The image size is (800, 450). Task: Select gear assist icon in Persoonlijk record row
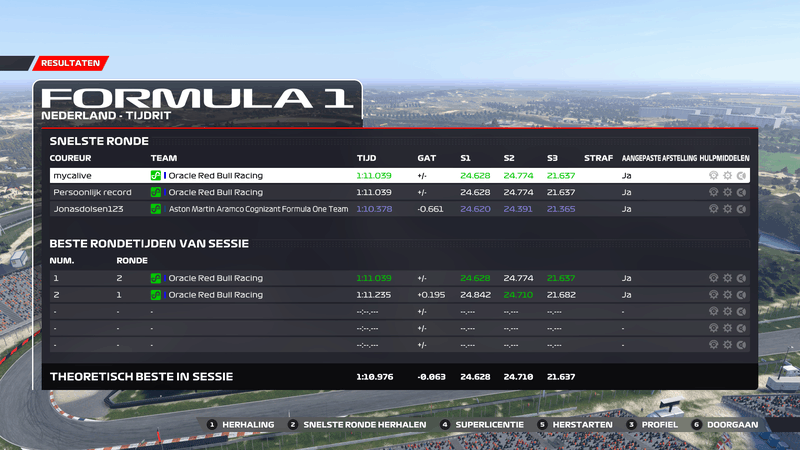(x=728, y=192)
